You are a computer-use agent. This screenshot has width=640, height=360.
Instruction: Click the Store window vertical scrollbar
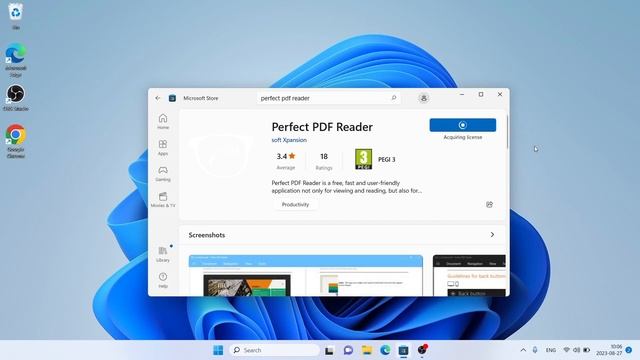(507, 133)
